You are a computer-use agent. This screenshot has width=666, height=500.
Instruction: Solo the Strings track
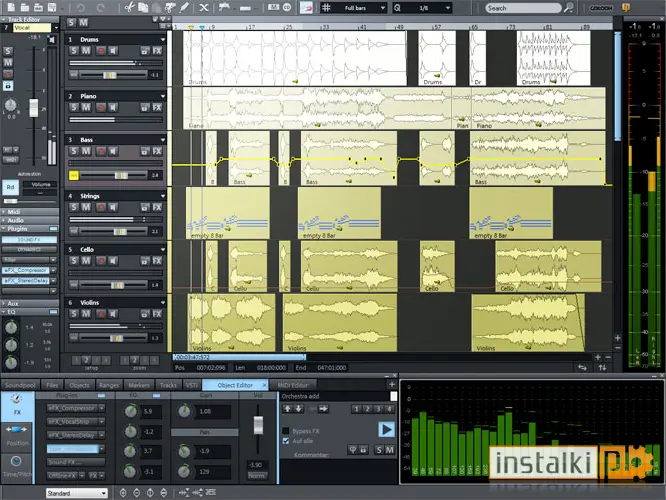[74, 207]
